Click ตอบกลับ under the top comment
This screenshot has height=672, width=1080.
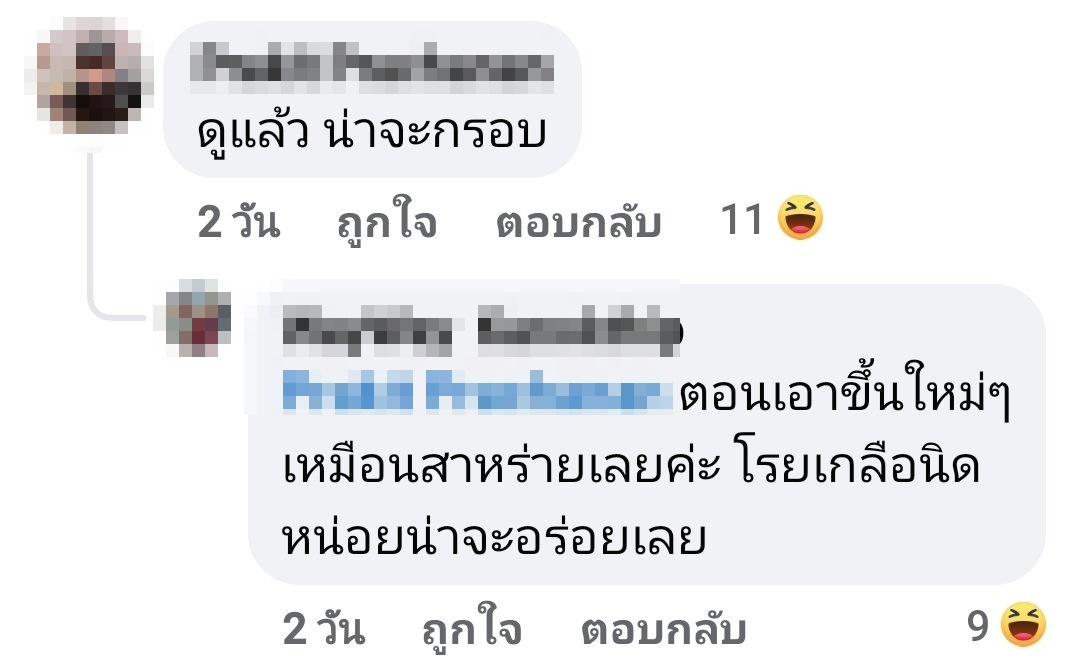579,223
